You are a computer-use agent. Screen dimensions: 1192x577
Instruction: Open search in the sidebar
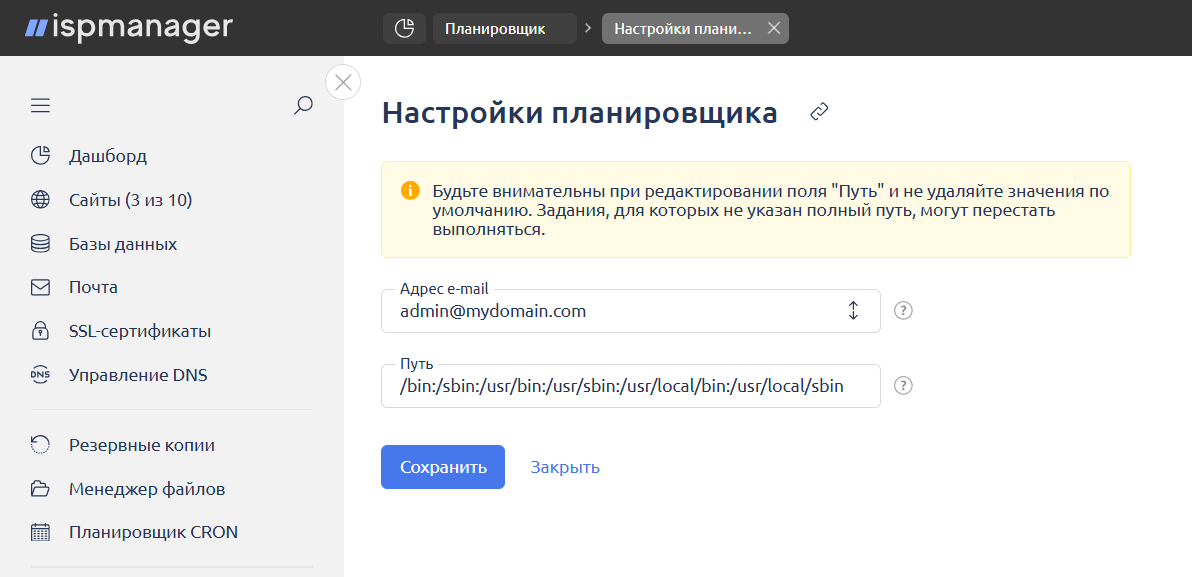302,104
